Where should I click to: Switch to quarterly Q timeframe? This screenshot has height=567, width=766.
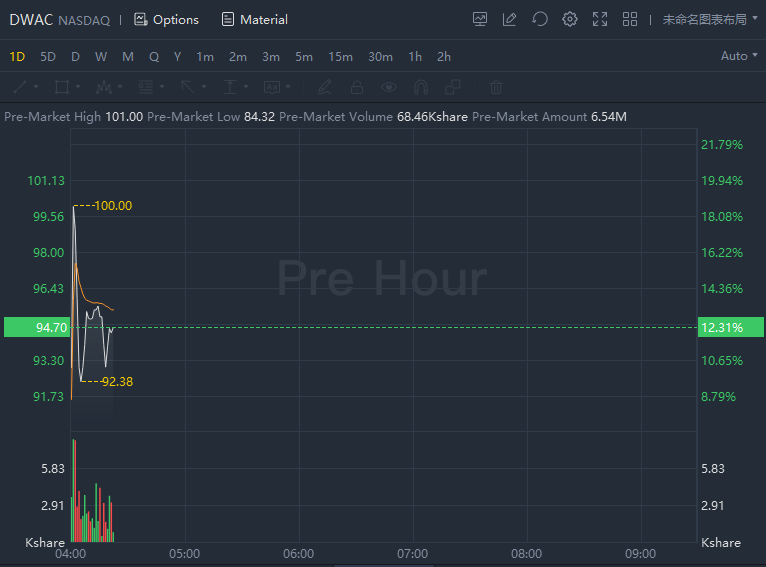click(x=154, y=57)
